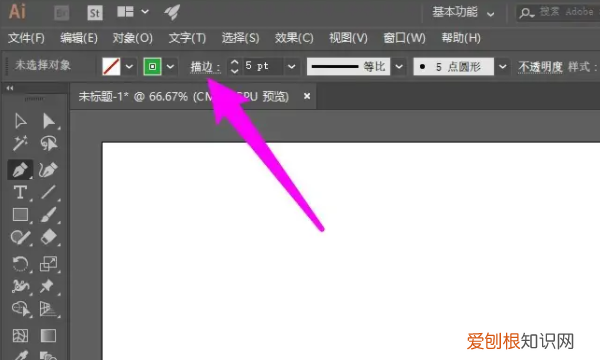Click the green stroke color swatch
Viewport: 600px width, 360px height.
(152, 67)
